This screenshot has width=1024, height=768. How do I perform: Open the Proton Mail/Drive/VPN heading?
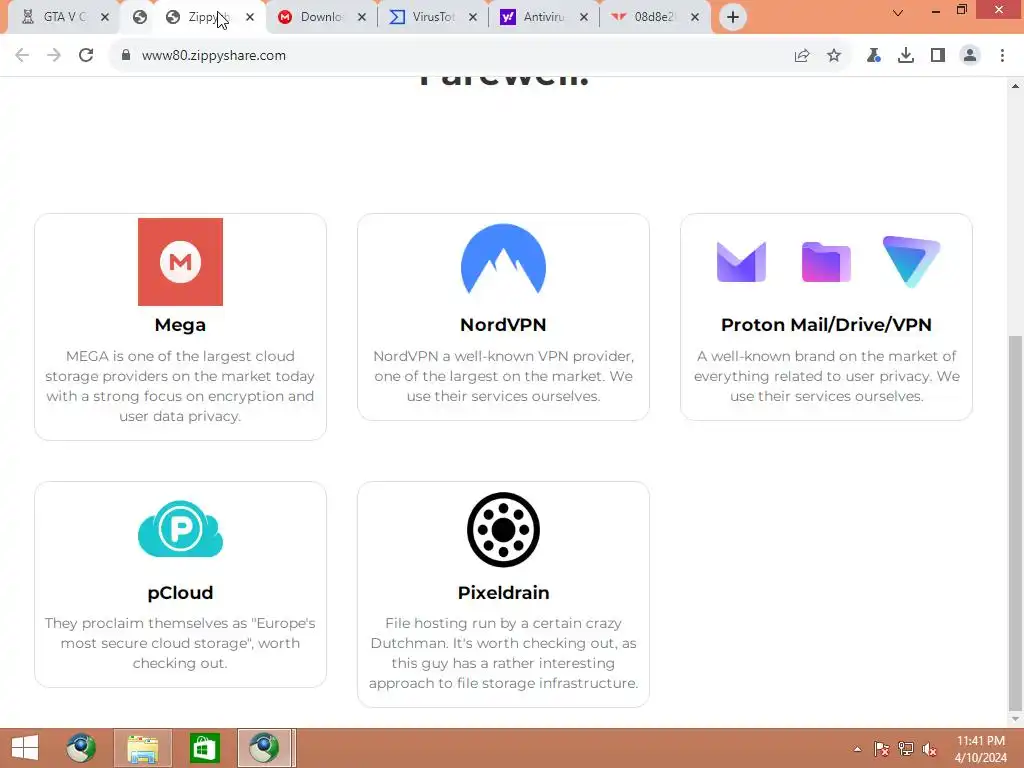[826, 325]
